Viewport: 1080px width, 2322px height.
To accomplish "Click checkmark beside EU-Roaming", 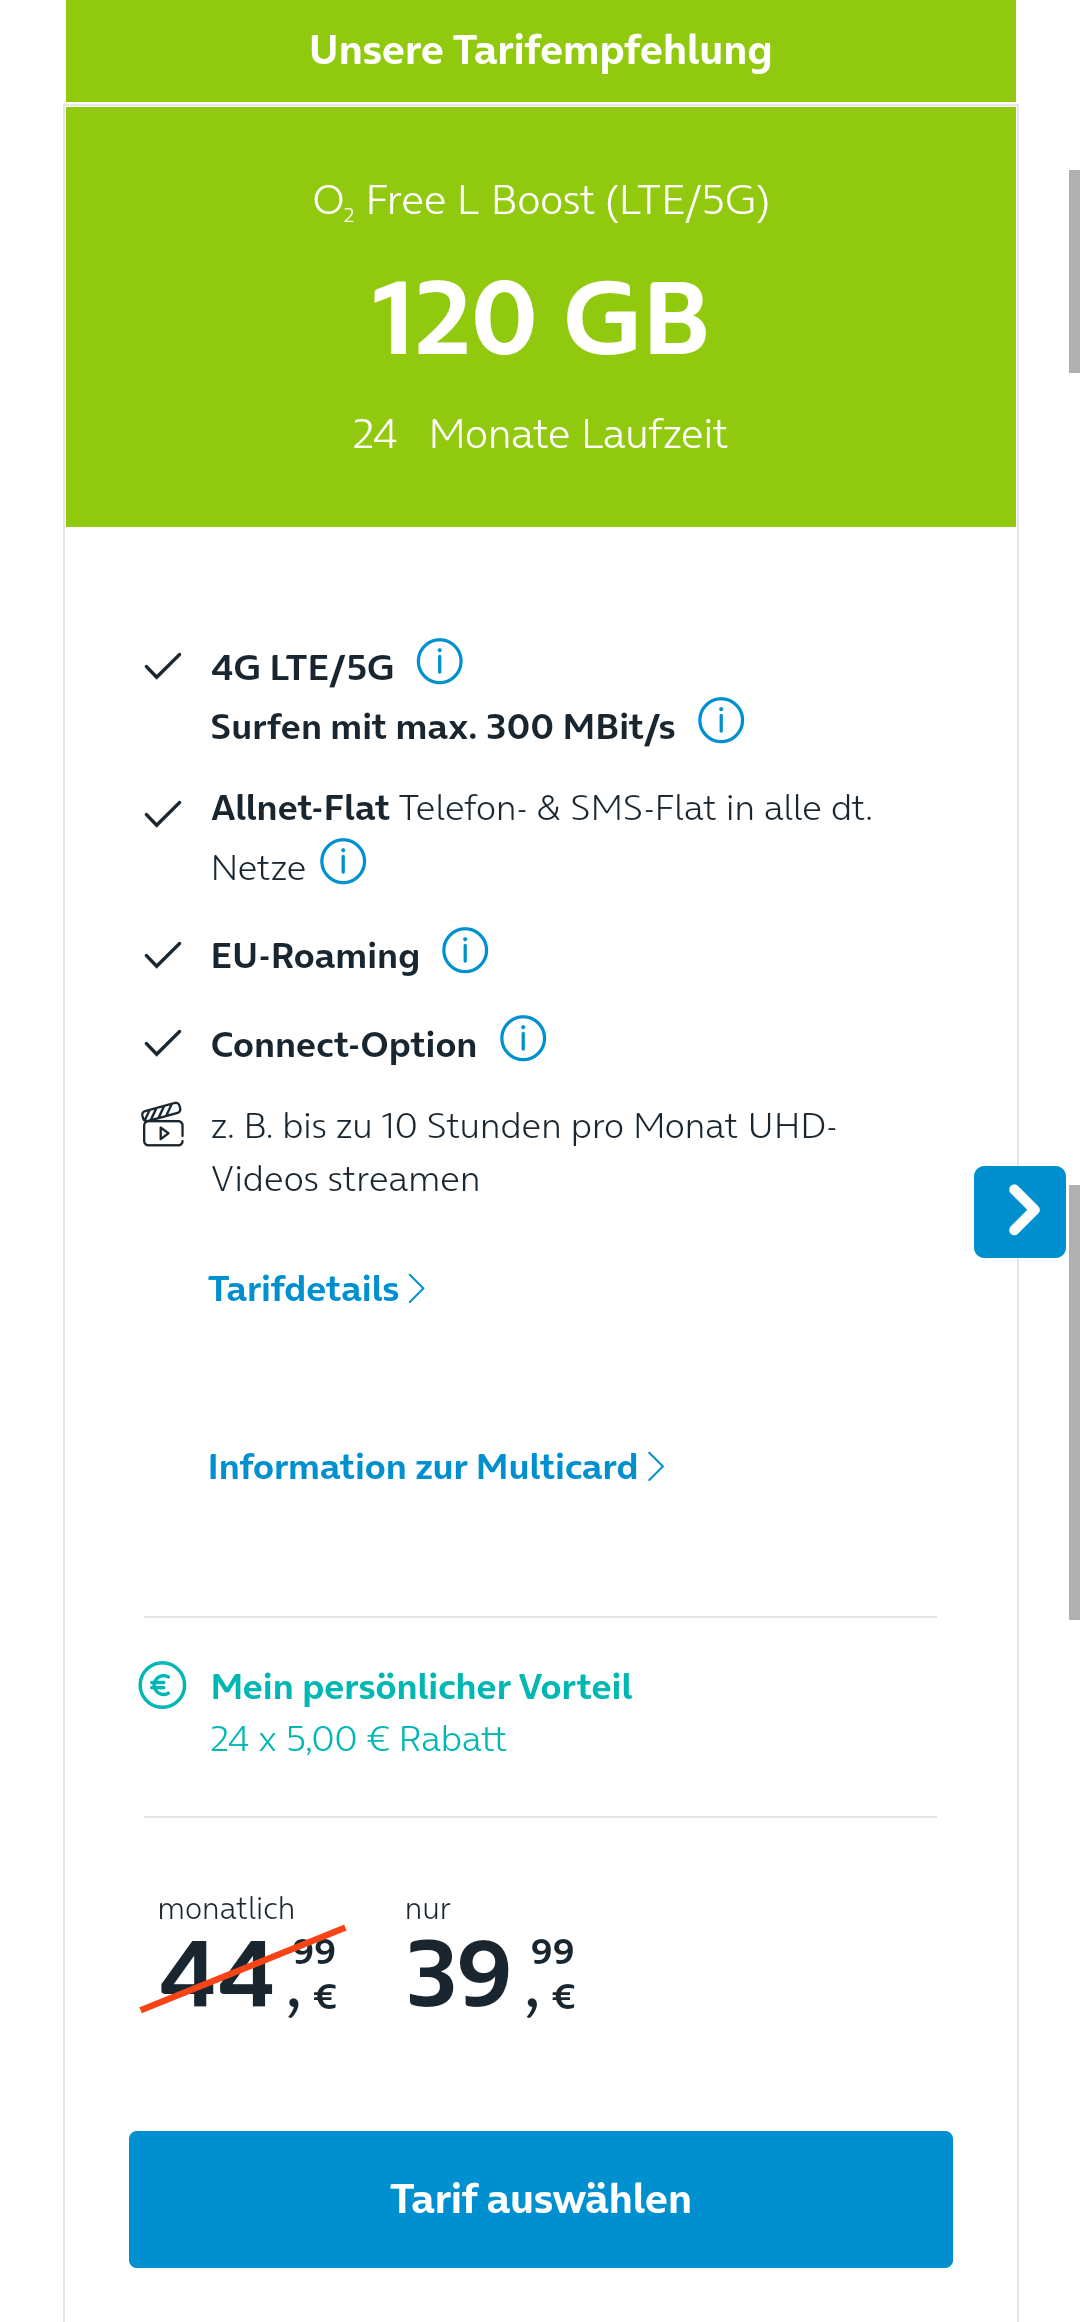I will [163, 955].
